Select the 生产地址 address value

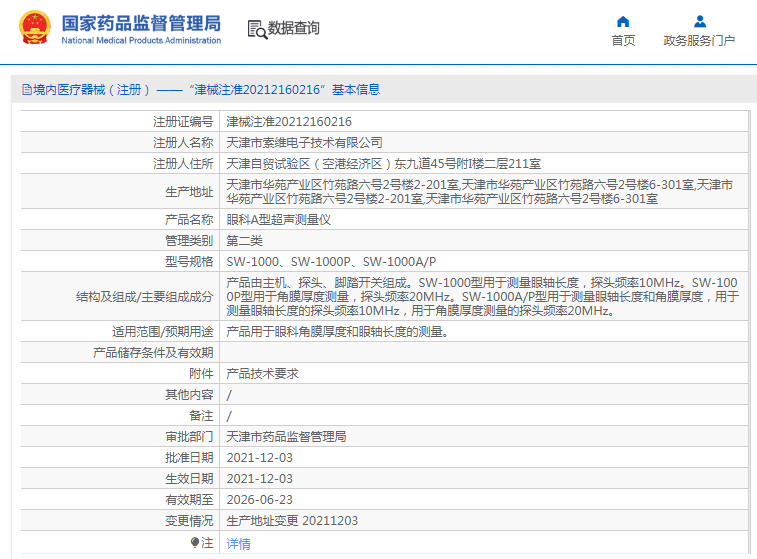click(x=479, y=192)
